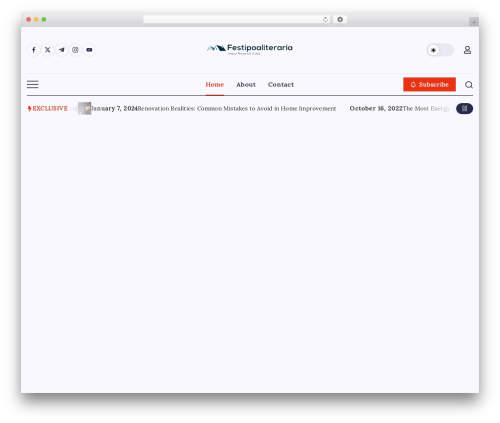Open 'The Most Energy' ticker headline

pyautogui.click(x=427, y=108)
